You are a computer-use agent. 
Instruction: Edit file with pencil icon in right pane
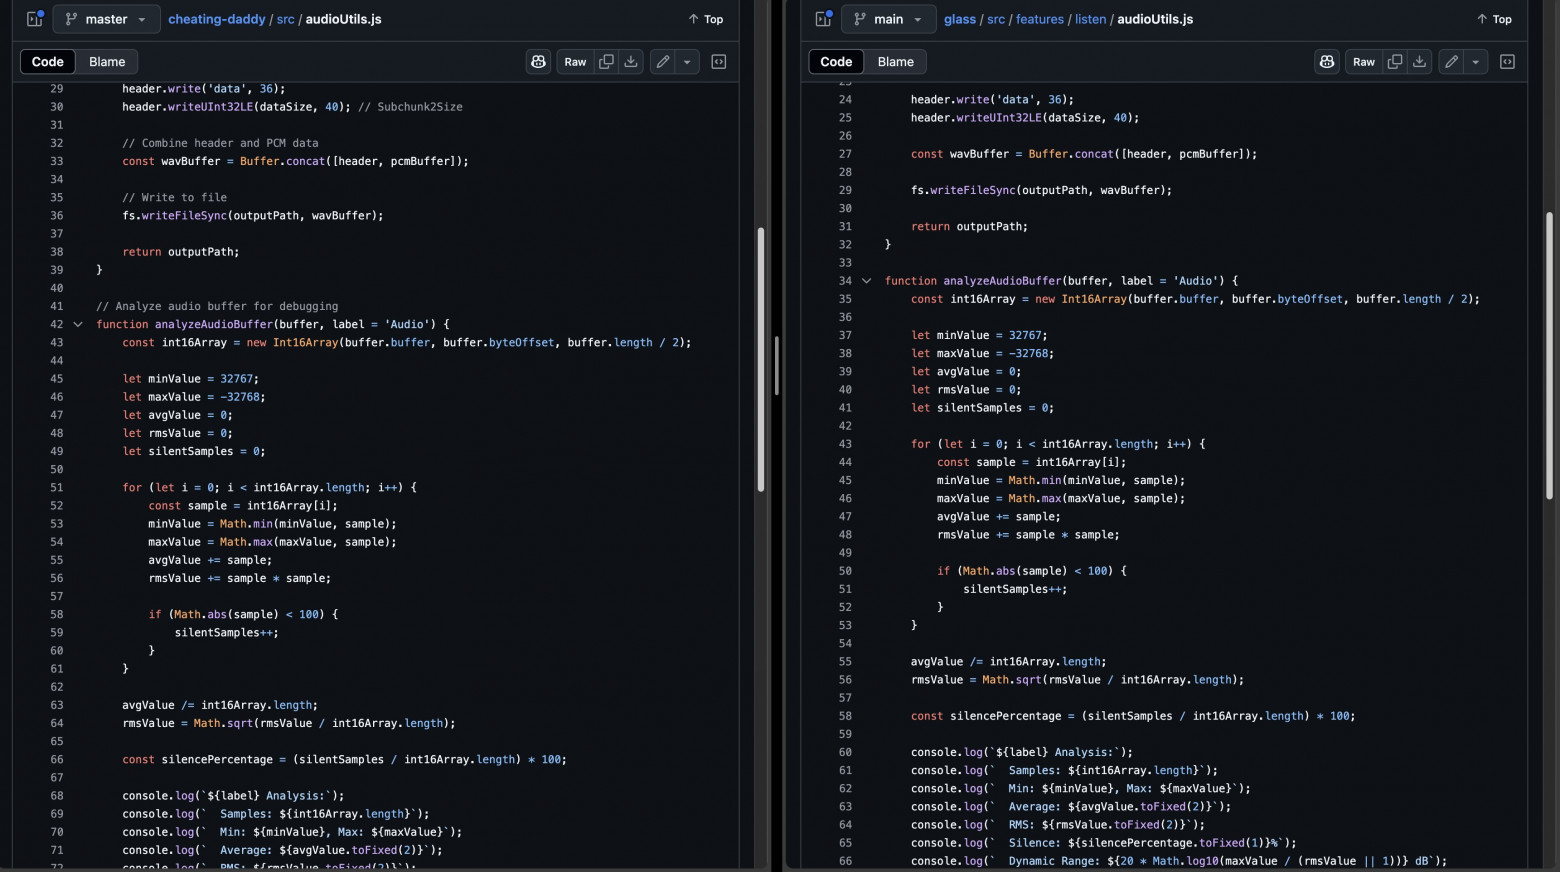click(x=1451, y=62)
